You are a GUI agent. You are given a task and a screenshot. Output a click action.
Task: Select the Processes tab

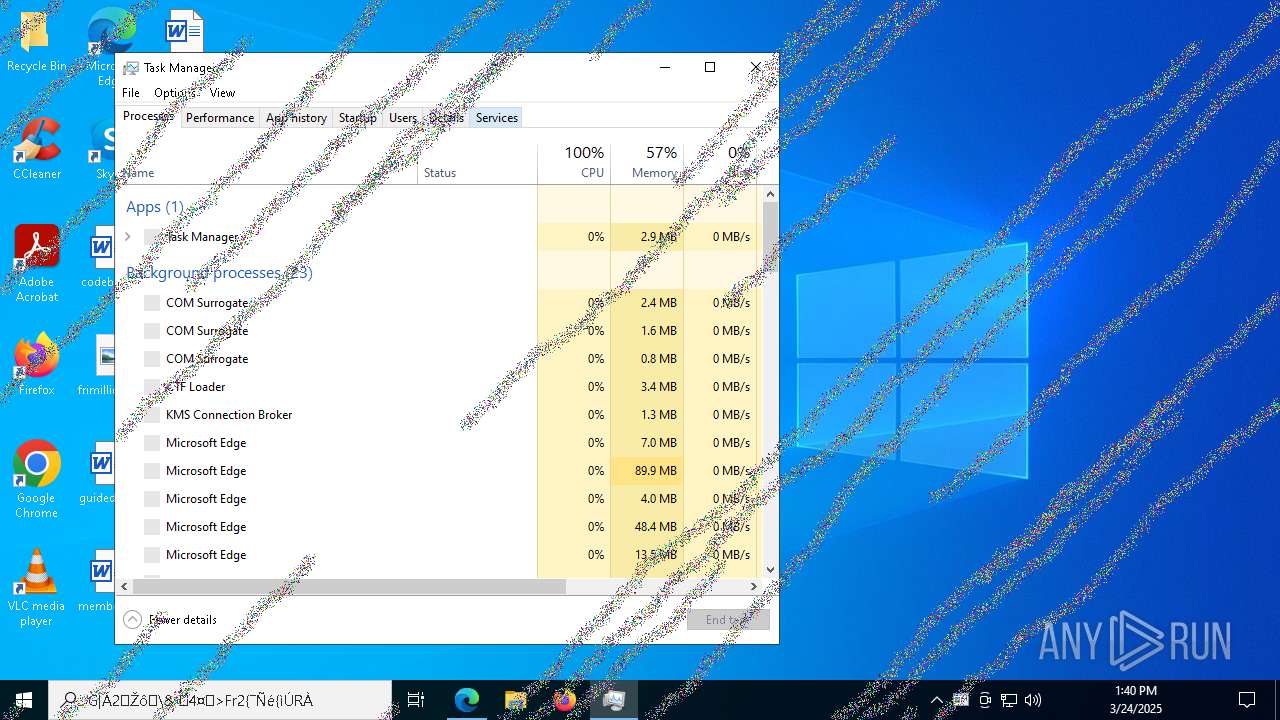[x=149, y=116]
